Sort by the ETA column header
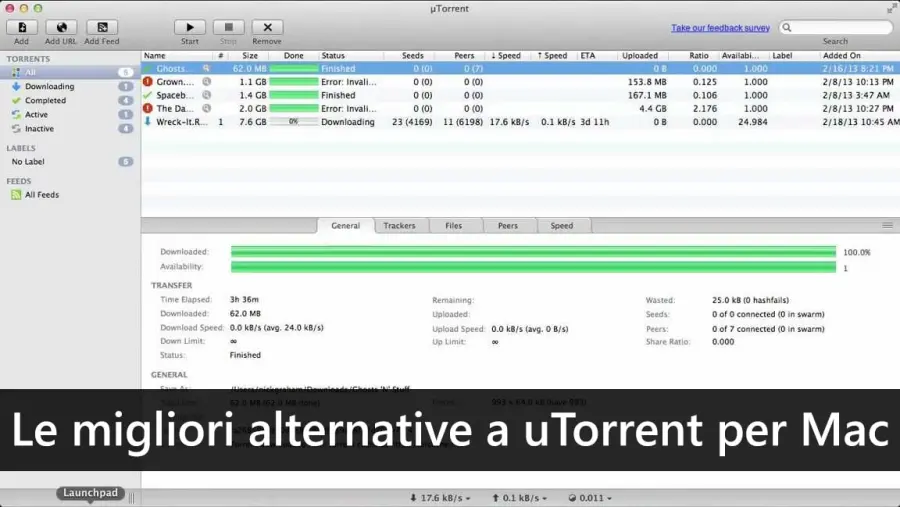 596,56
